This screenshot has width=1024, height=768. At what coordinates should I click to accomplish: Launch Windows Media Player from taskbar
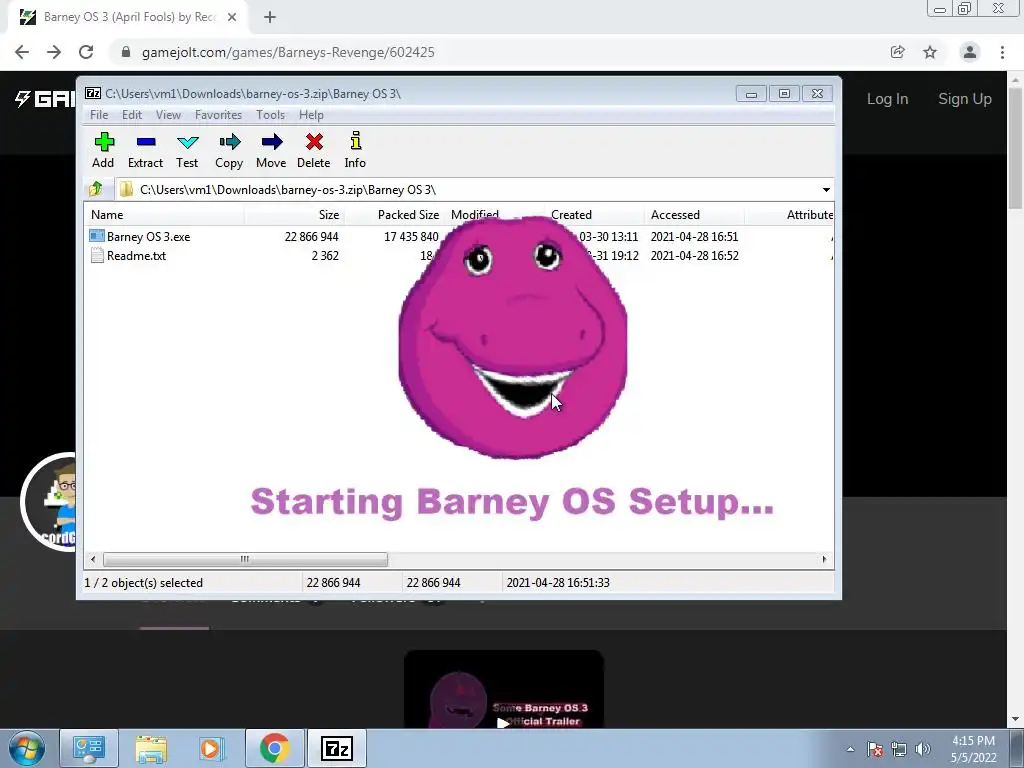tap(212, 748)
